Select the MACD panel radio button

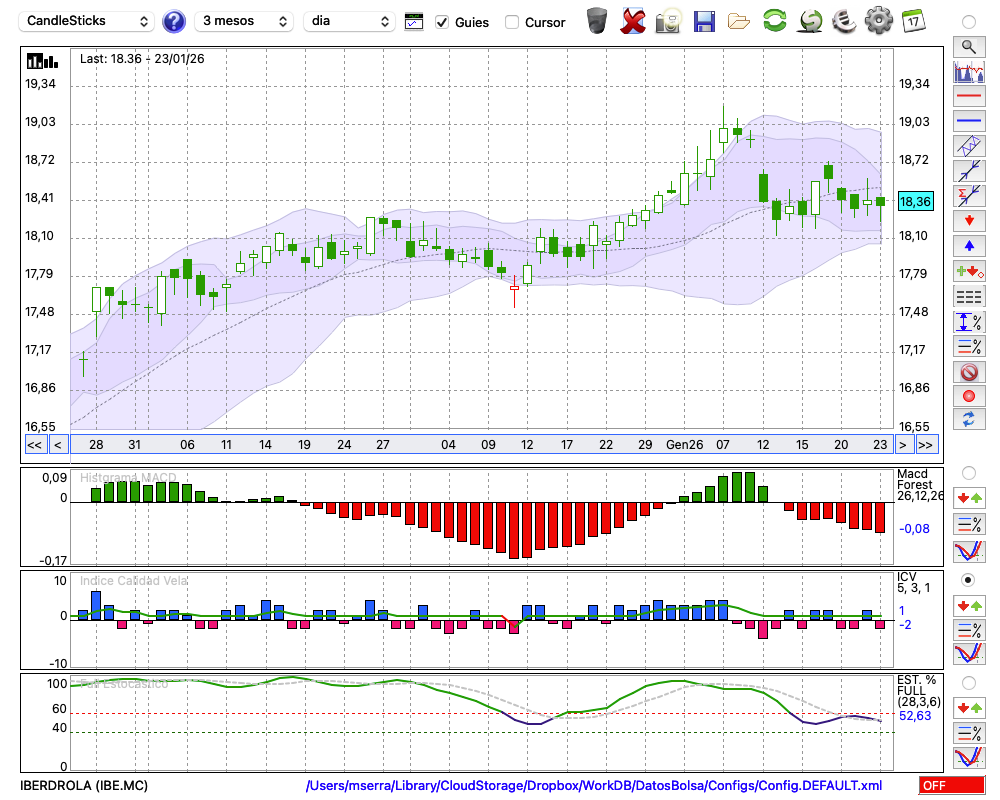(x=969, y=473)
